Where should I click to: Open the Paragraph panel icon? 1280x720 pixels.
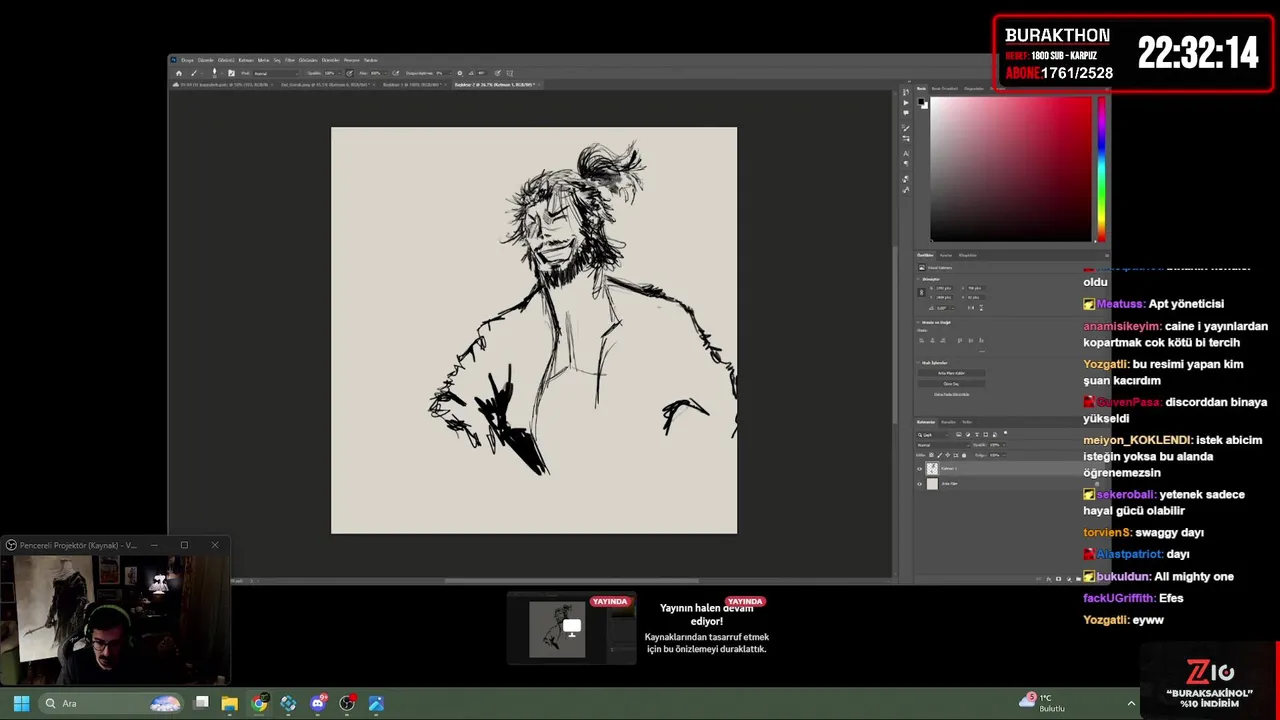point(906,164)
